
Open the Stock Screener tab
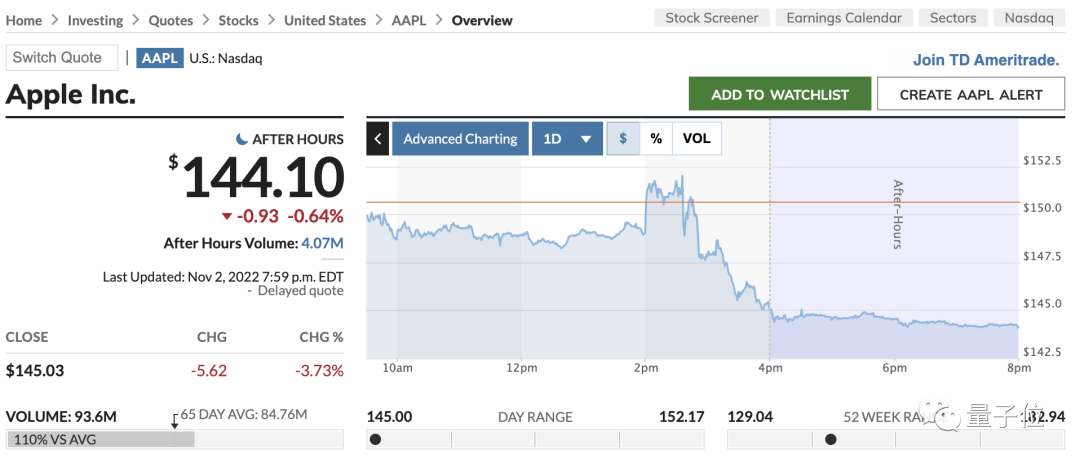coord(712,18)
